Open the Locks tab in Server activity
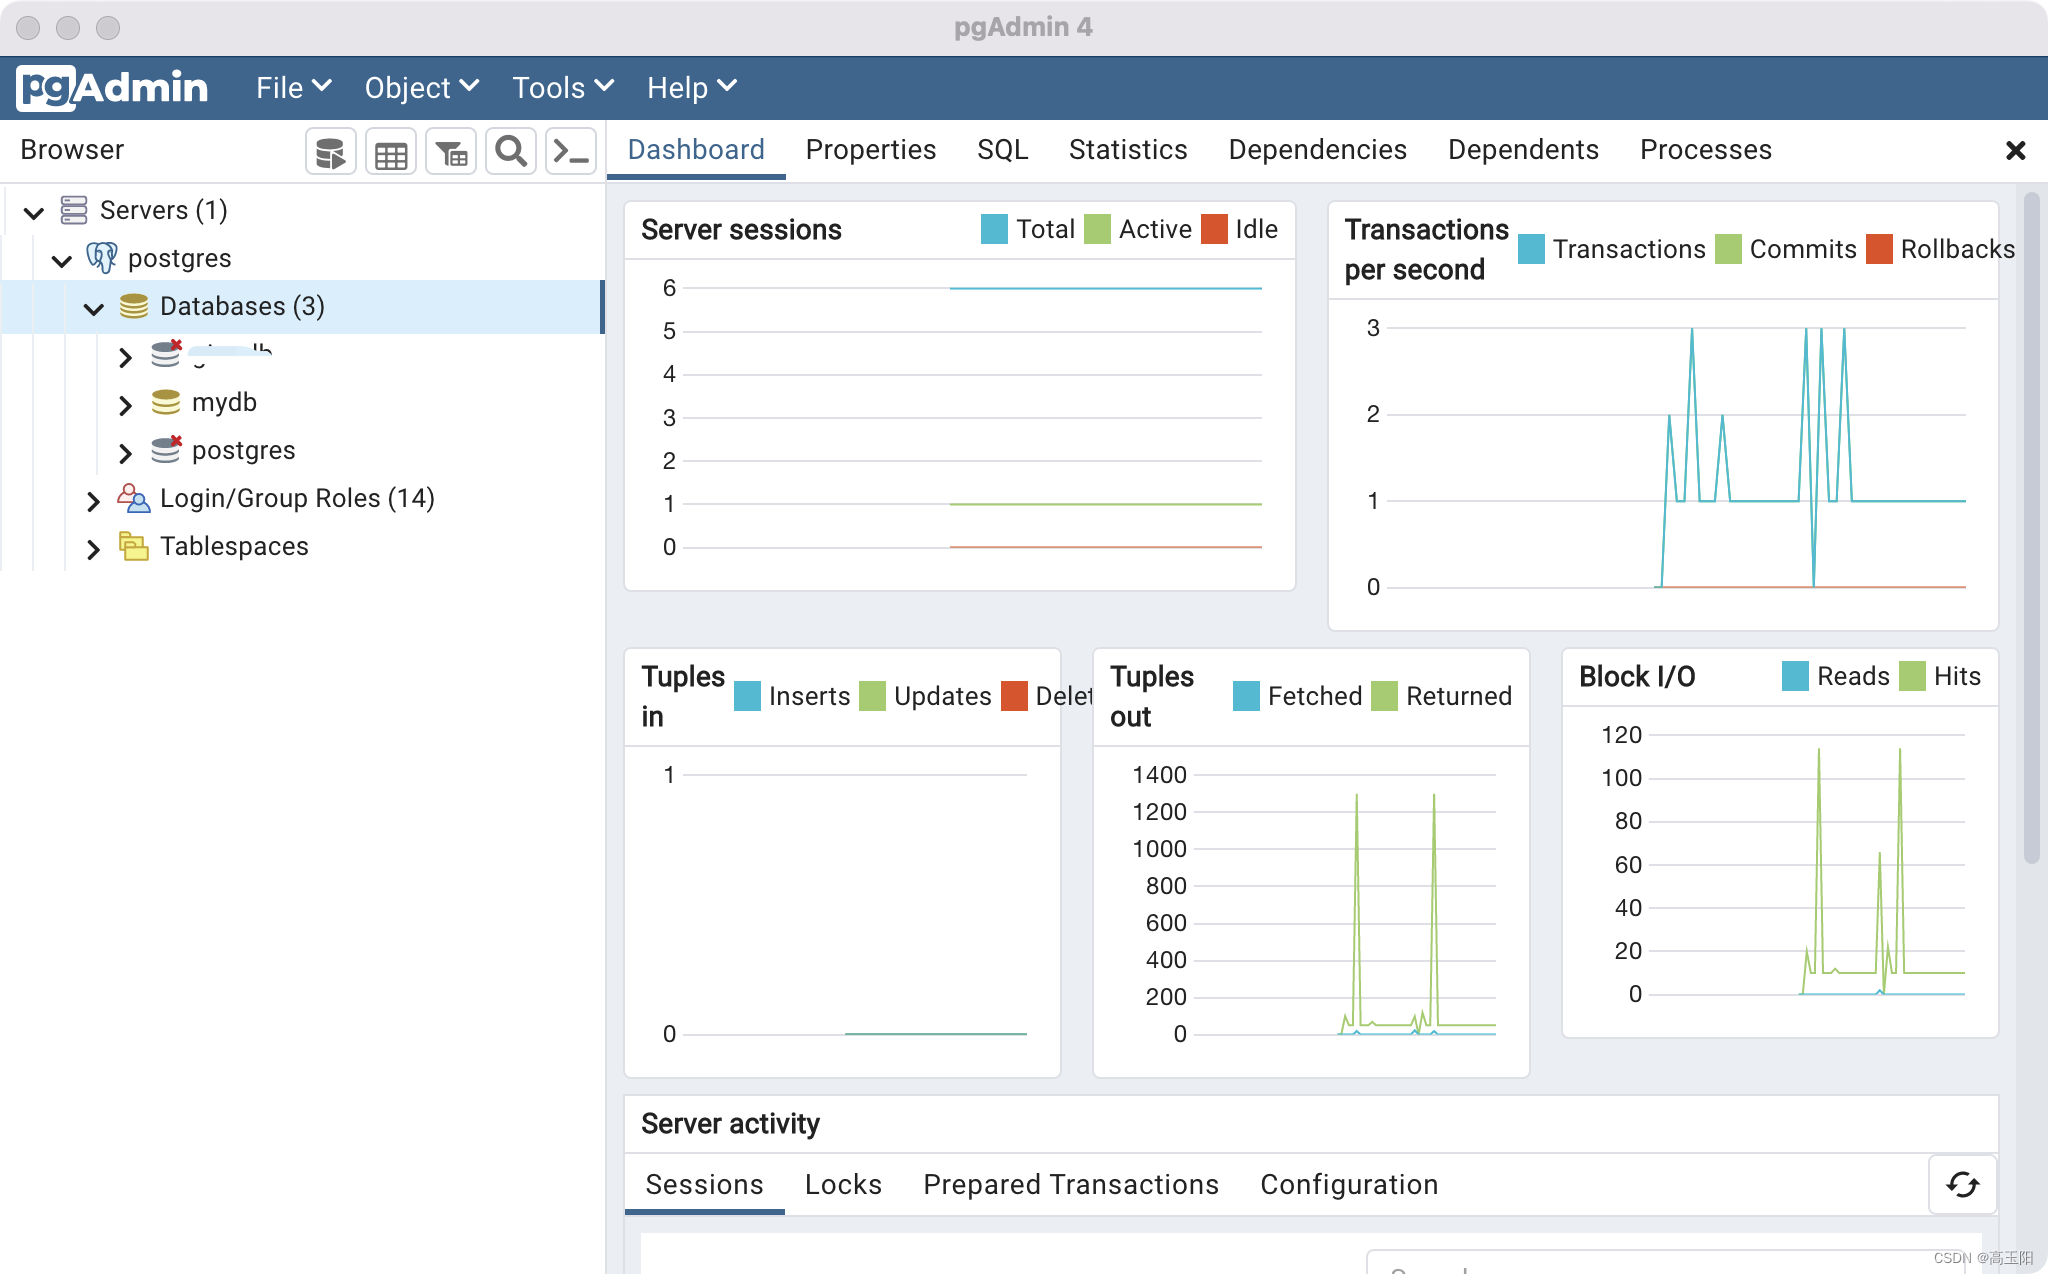2048x1274 pixels. [843, 1185]
